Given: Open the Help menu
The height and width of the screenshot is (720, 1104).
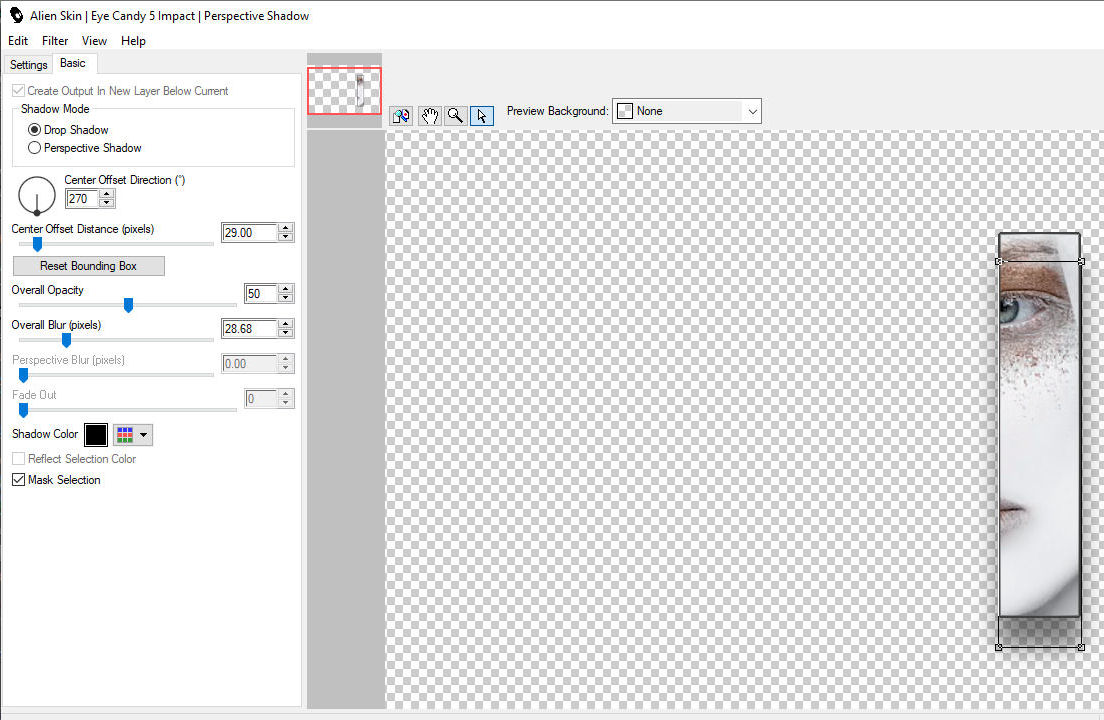Looking at the screenshot, I should (133, 41).
